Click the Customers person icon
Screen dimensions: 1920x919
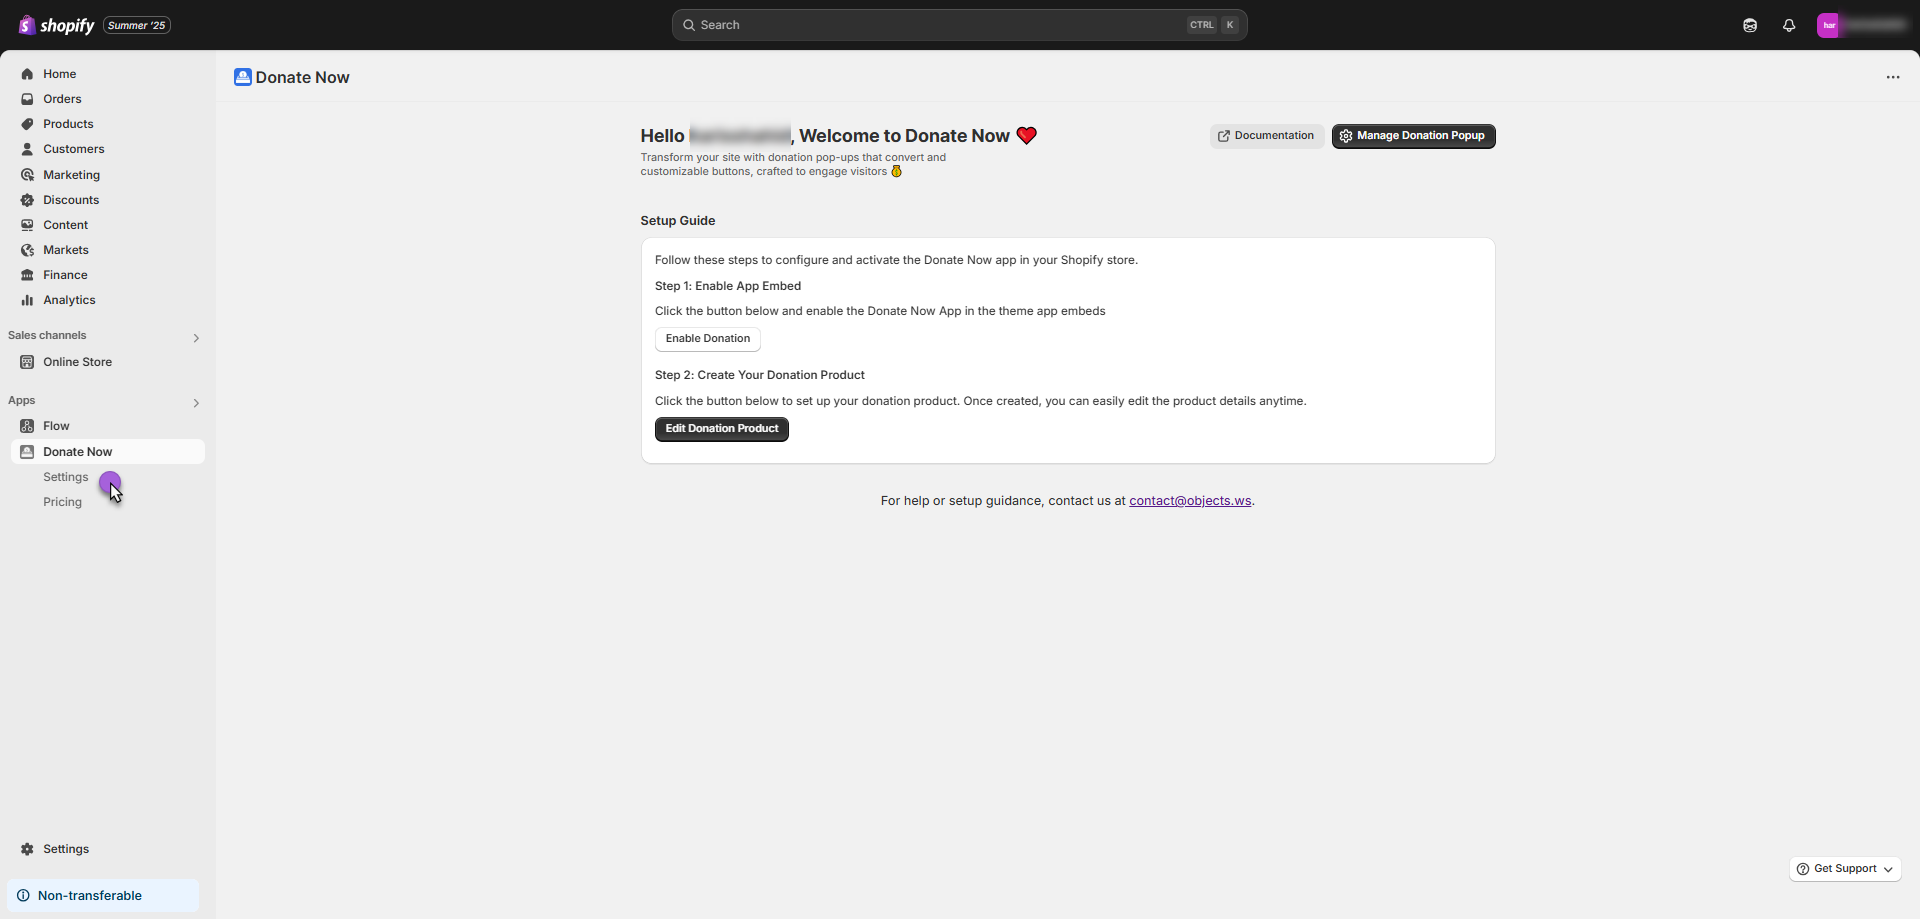27,149
